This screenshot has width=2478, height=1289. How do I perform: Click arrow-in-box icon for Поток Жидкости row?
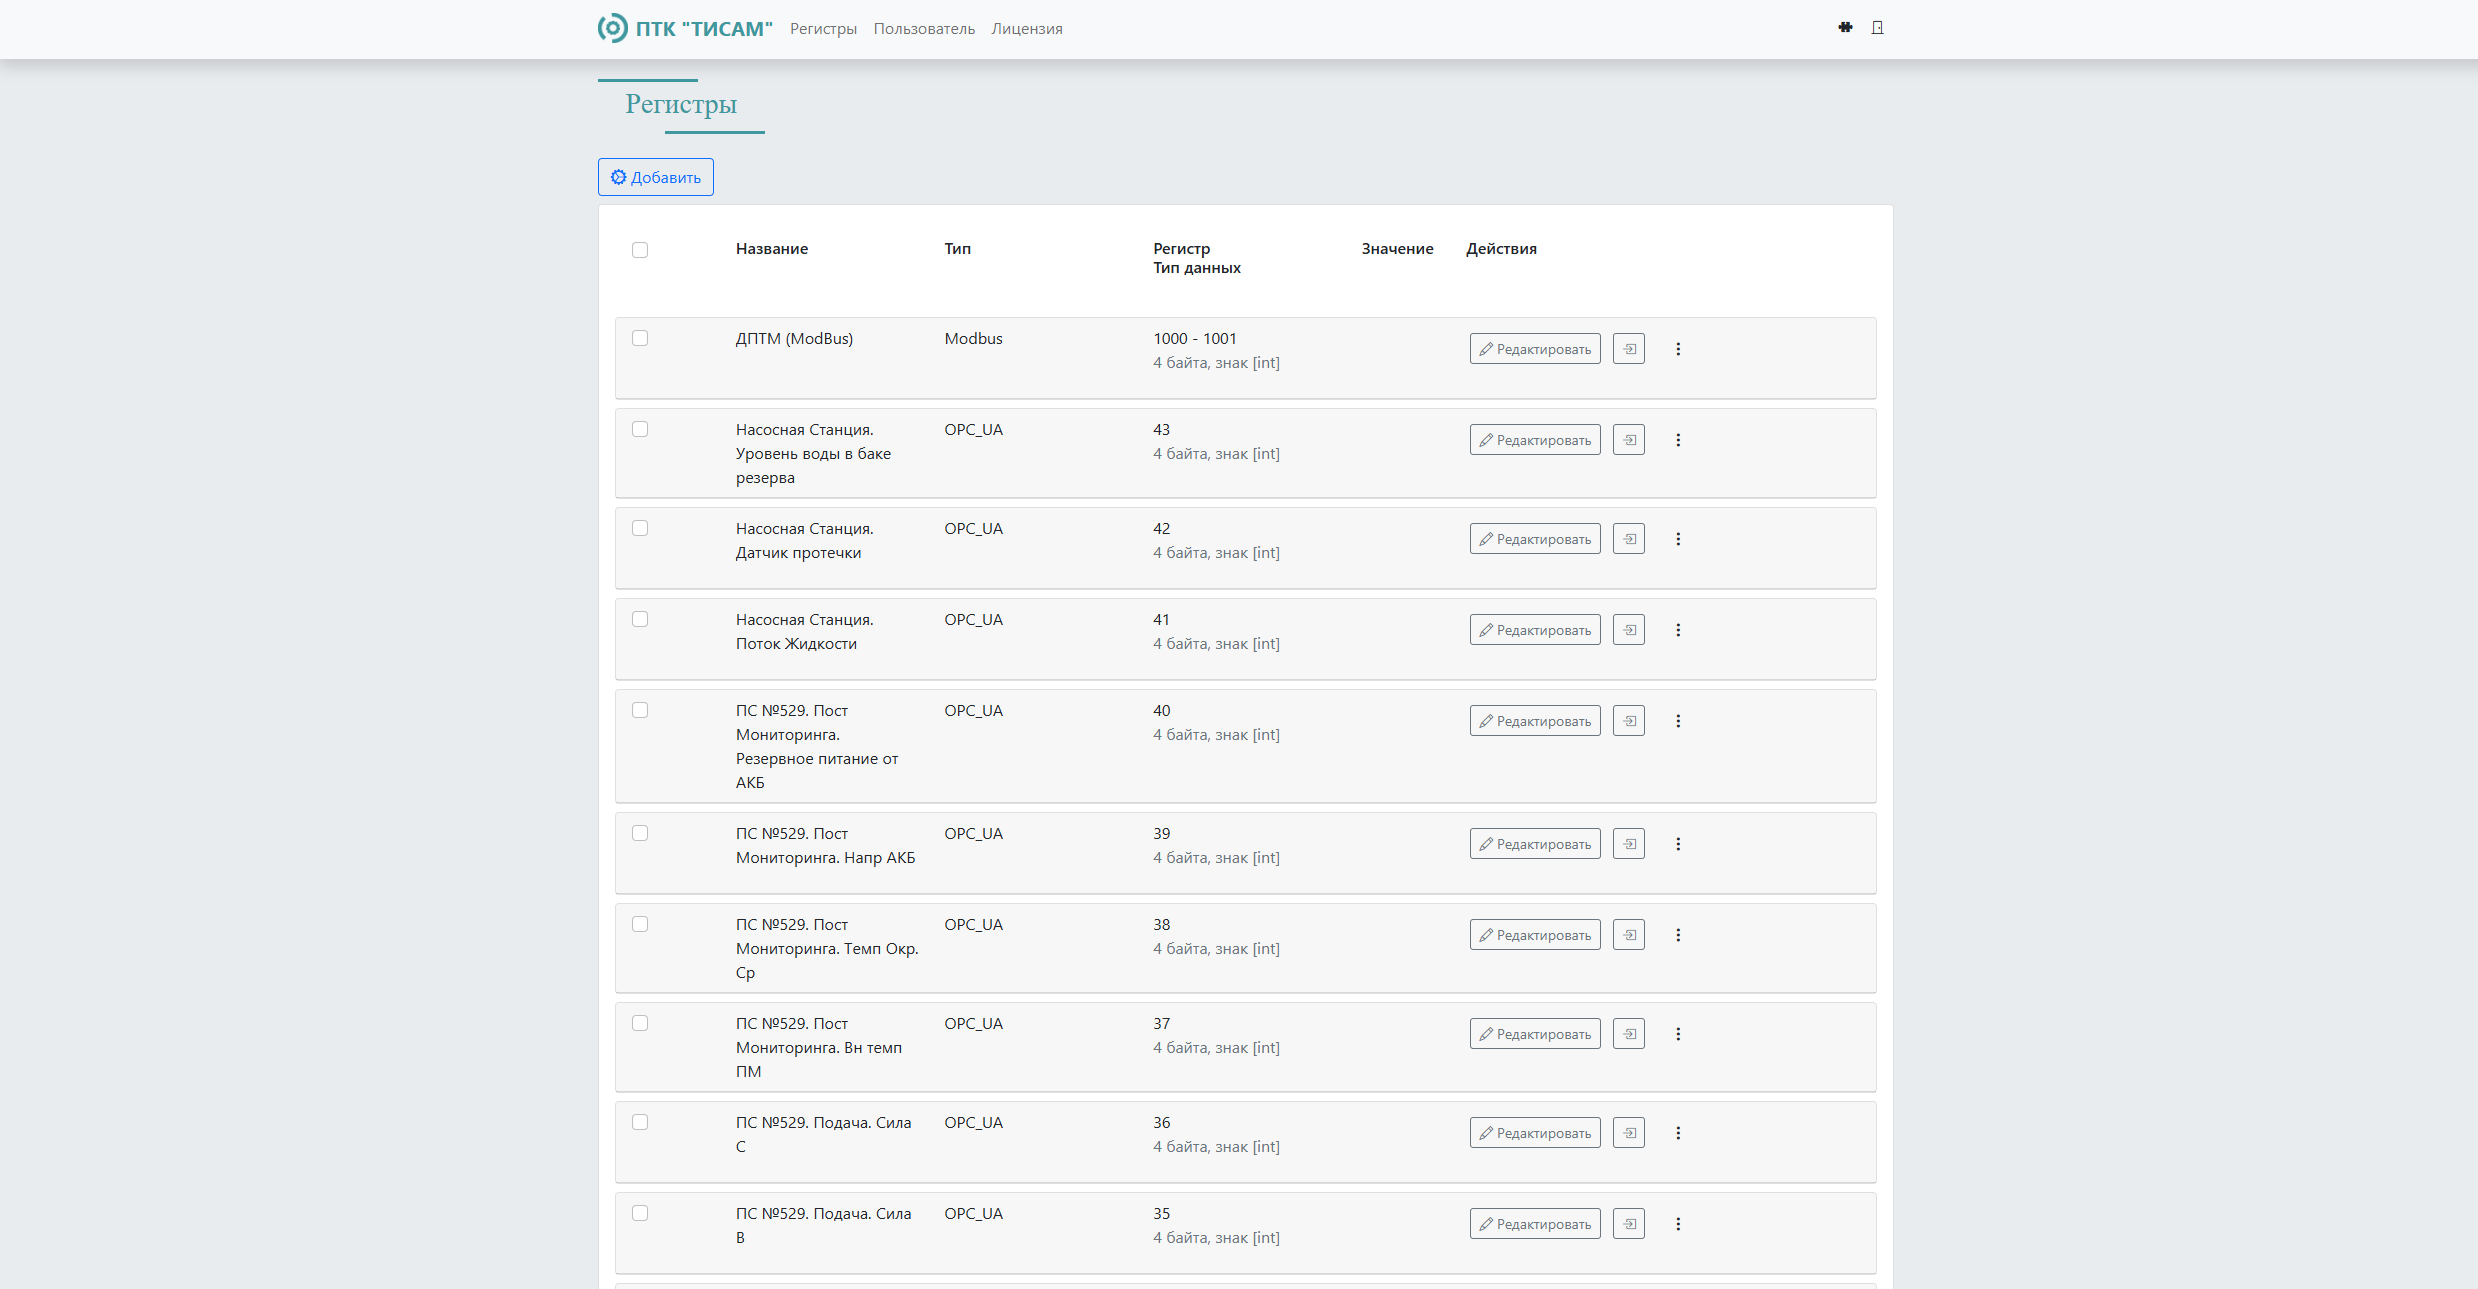tap(1629, 630)
